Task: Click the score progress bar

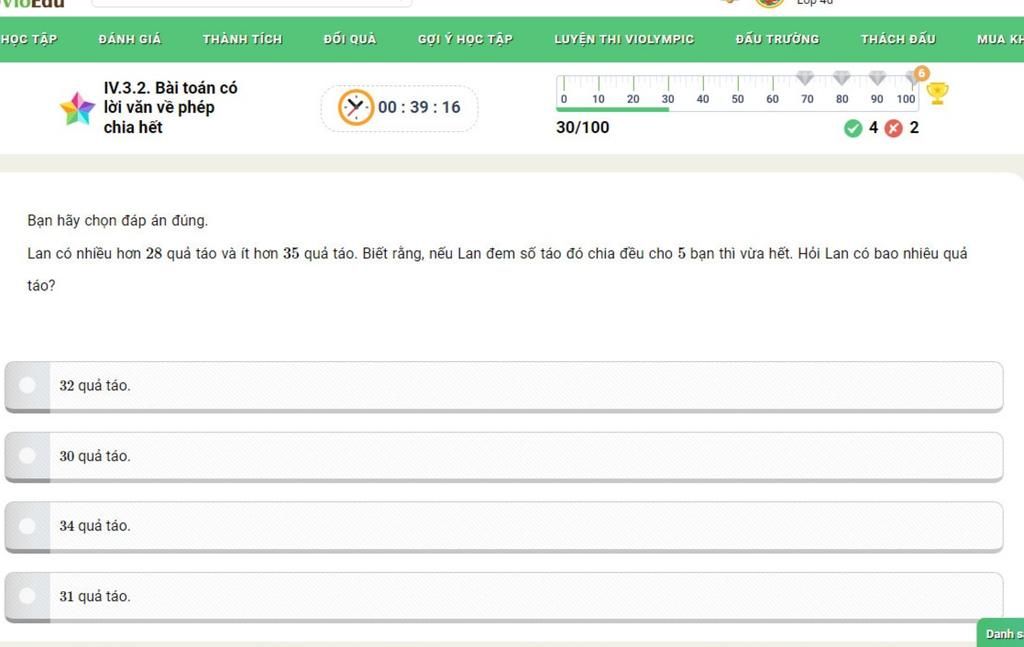Action: click(x=737, y=93)
